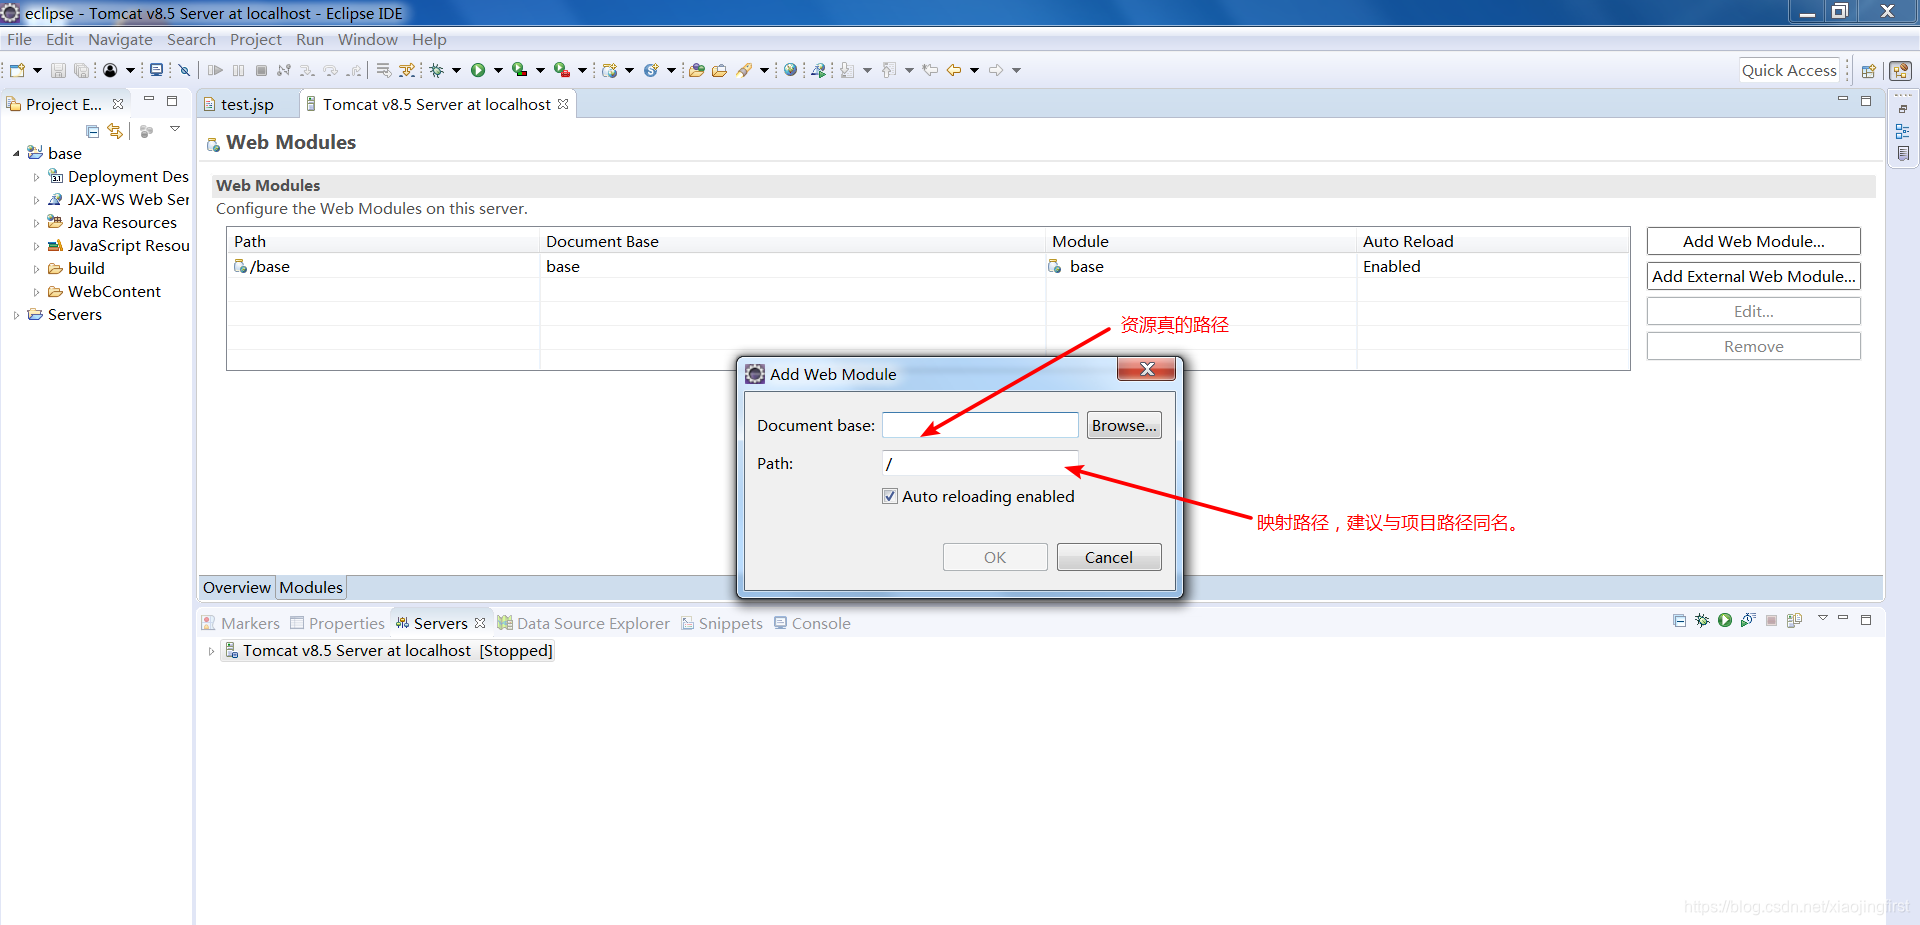Open the Project Explorer view menu arrow

pos(175,129)
